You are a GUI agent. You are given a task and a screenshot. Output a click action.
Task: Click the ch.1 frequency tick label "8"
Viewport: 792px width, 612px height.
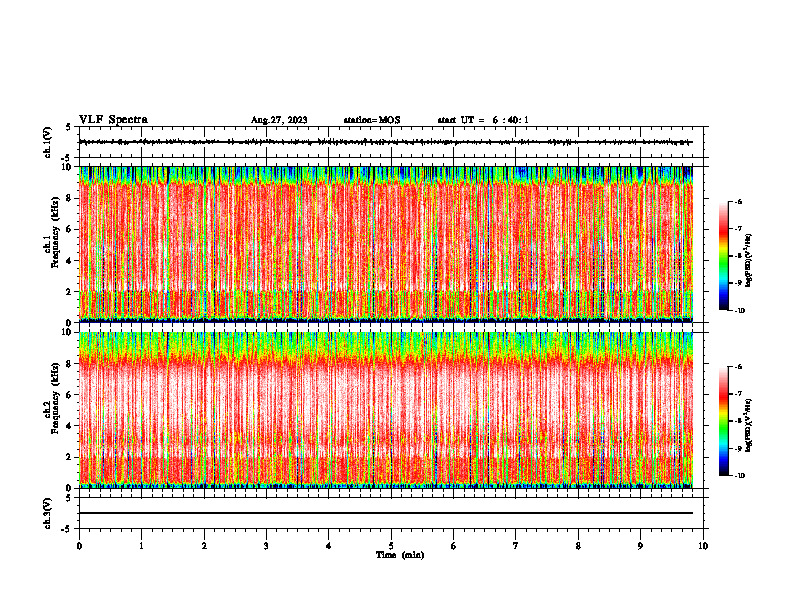click(70, 198)
